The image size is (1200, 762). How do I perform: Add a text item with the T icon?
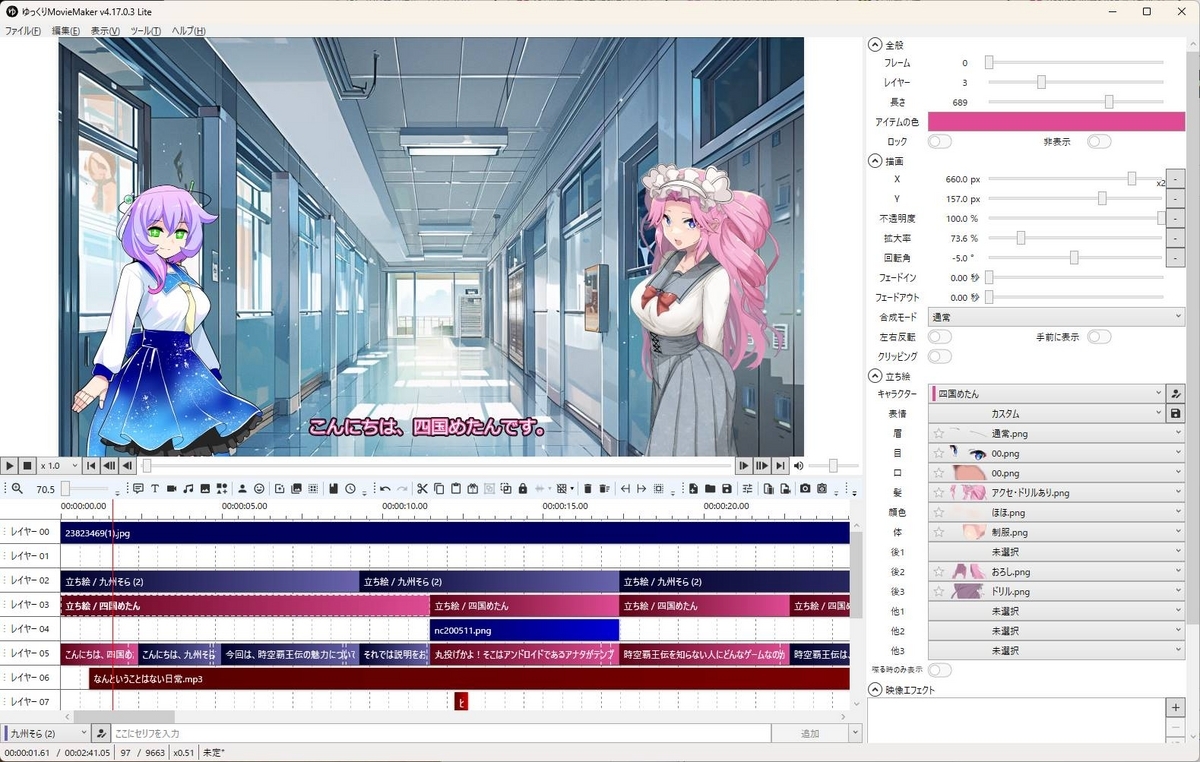pos(155,489)
